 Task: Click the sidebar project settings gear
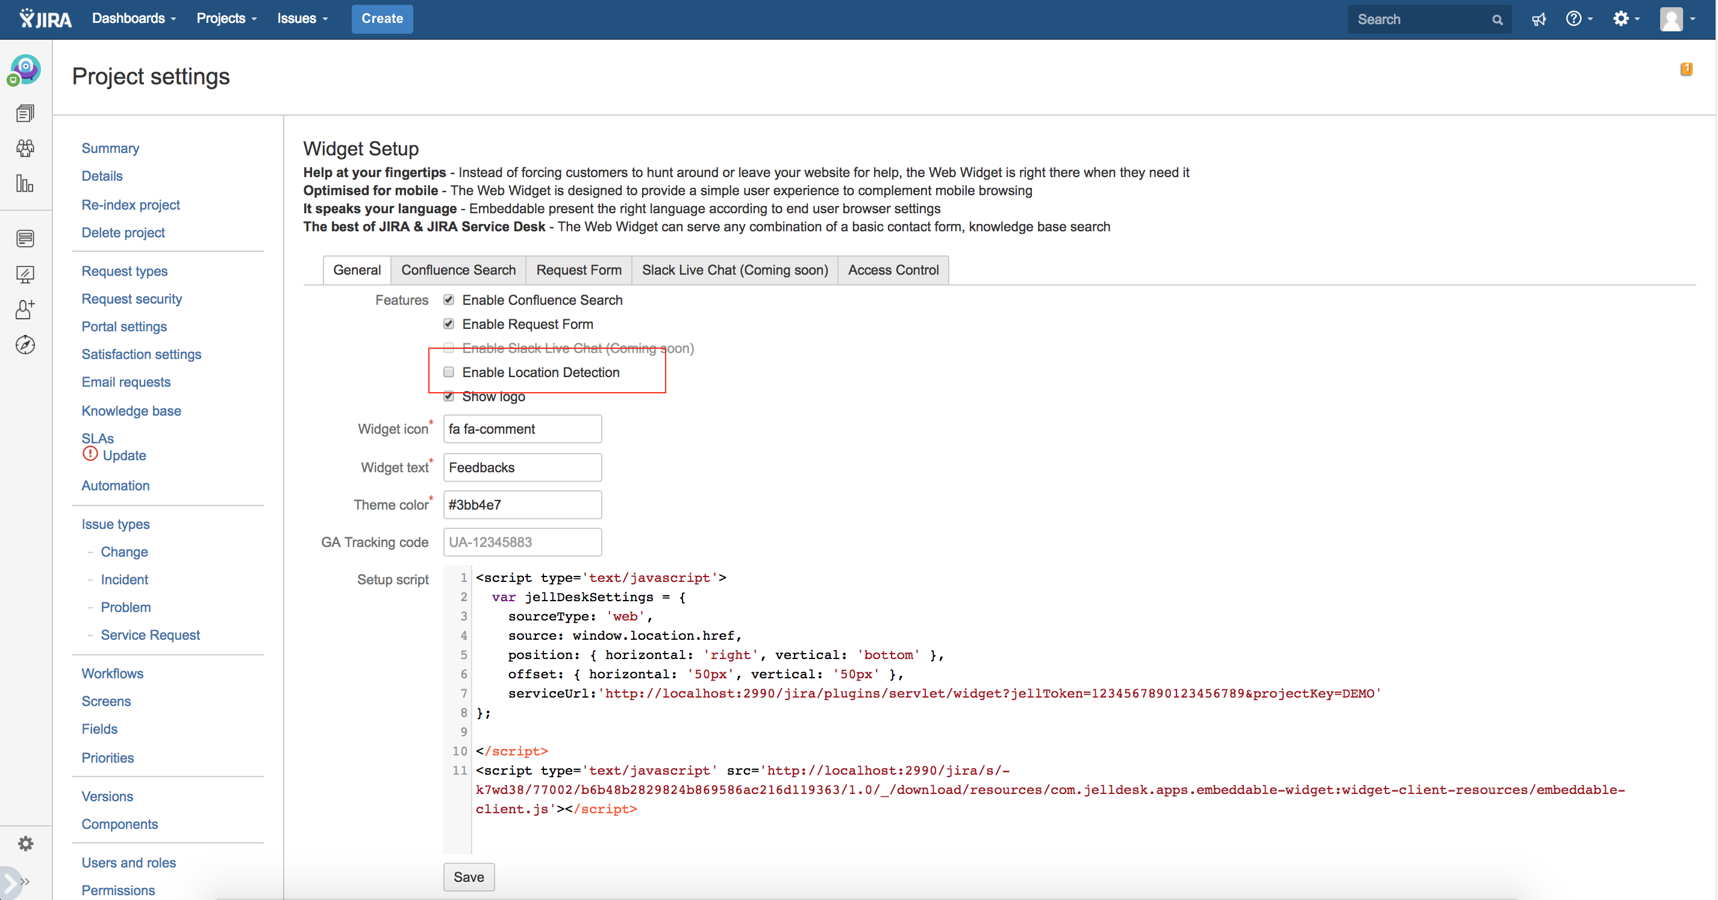click(x=25, y=844)
